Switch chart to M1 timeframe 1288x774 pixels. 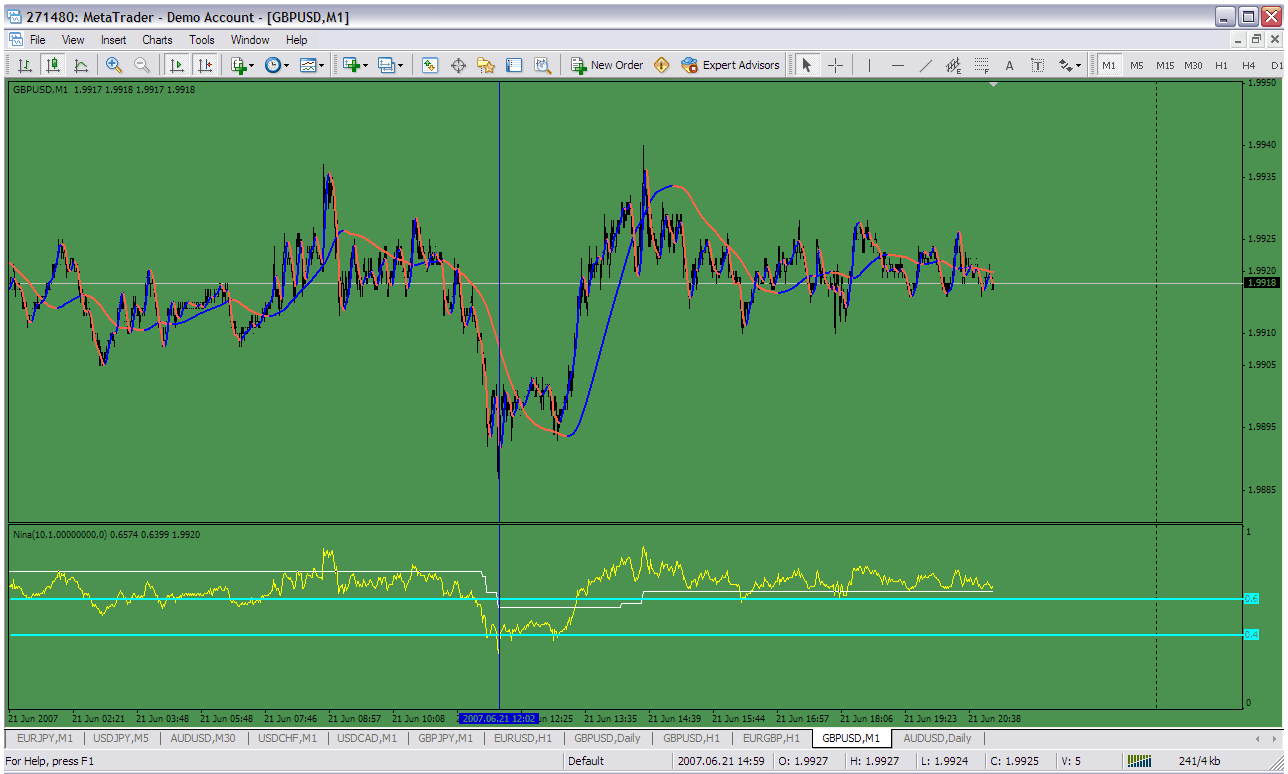(1109, 65)
